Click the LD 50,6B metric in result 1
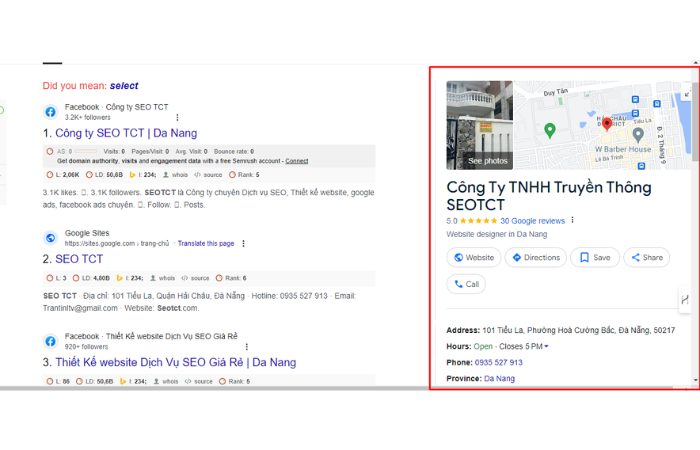The width and height of the screenshot is (700, 450). [104, 175]
